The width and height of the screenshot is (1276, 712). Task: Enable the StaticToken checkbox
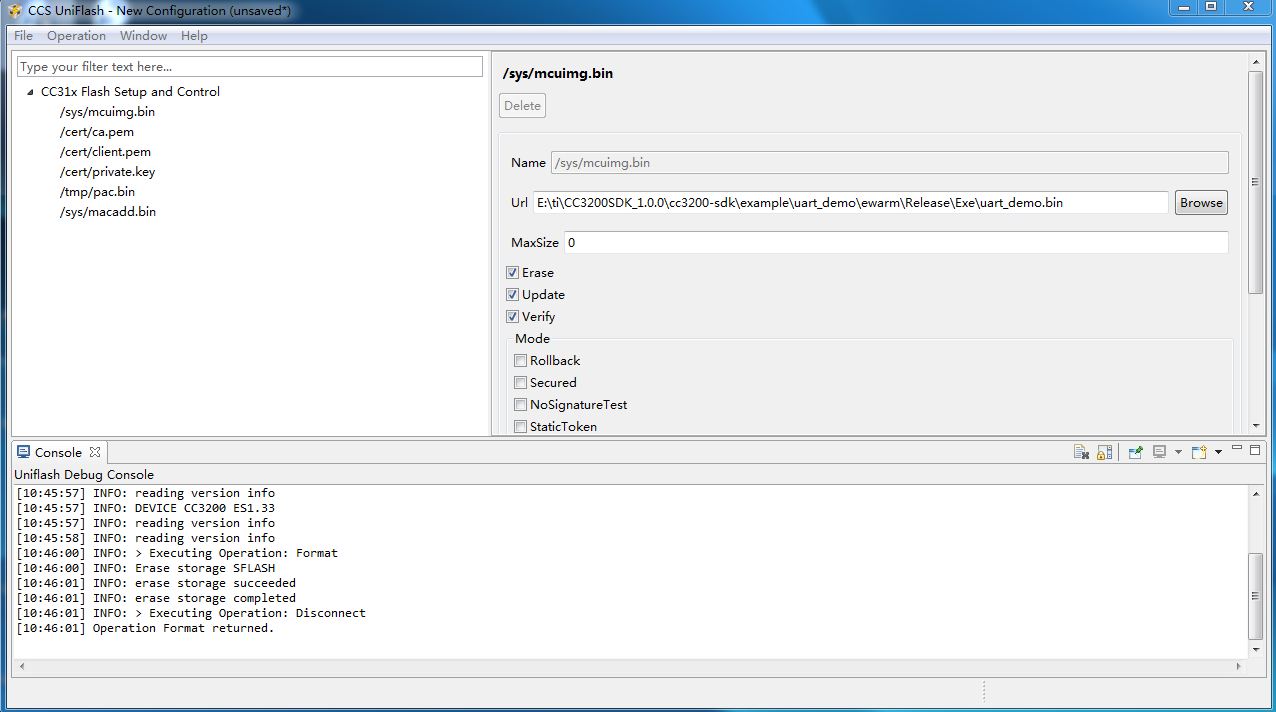[x=520, y=426]
